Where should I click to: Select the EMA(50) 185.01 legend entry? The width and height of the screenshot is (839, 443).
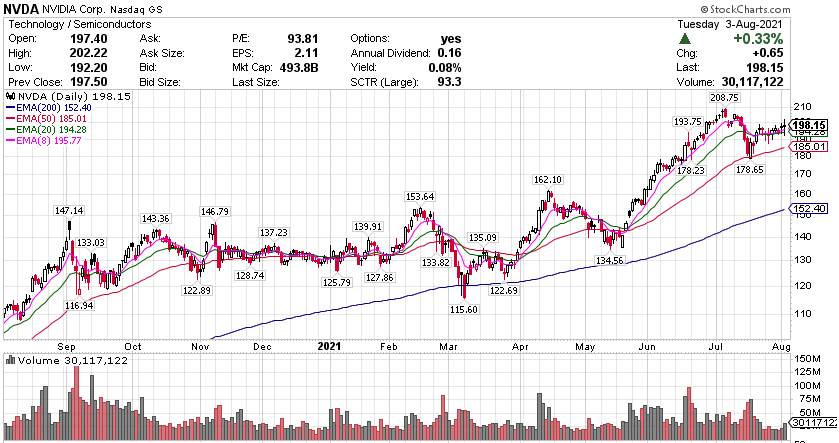(x=47, y=119)
